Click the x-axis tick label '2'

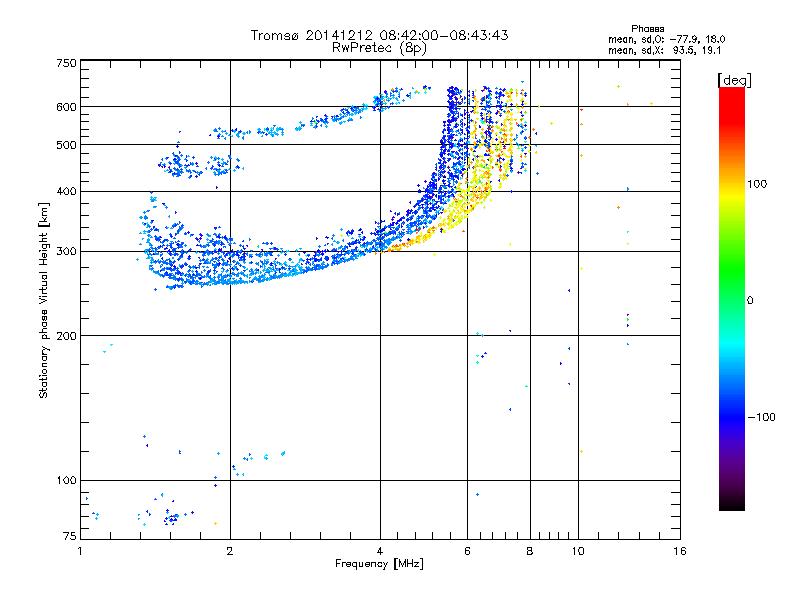[230, 551]
